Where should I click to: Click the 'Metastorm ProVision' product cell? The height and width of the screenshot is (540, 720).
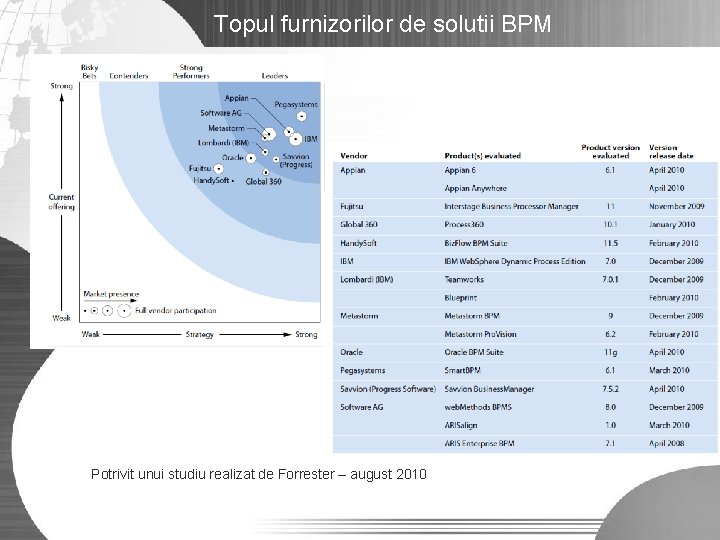(480, 334)
